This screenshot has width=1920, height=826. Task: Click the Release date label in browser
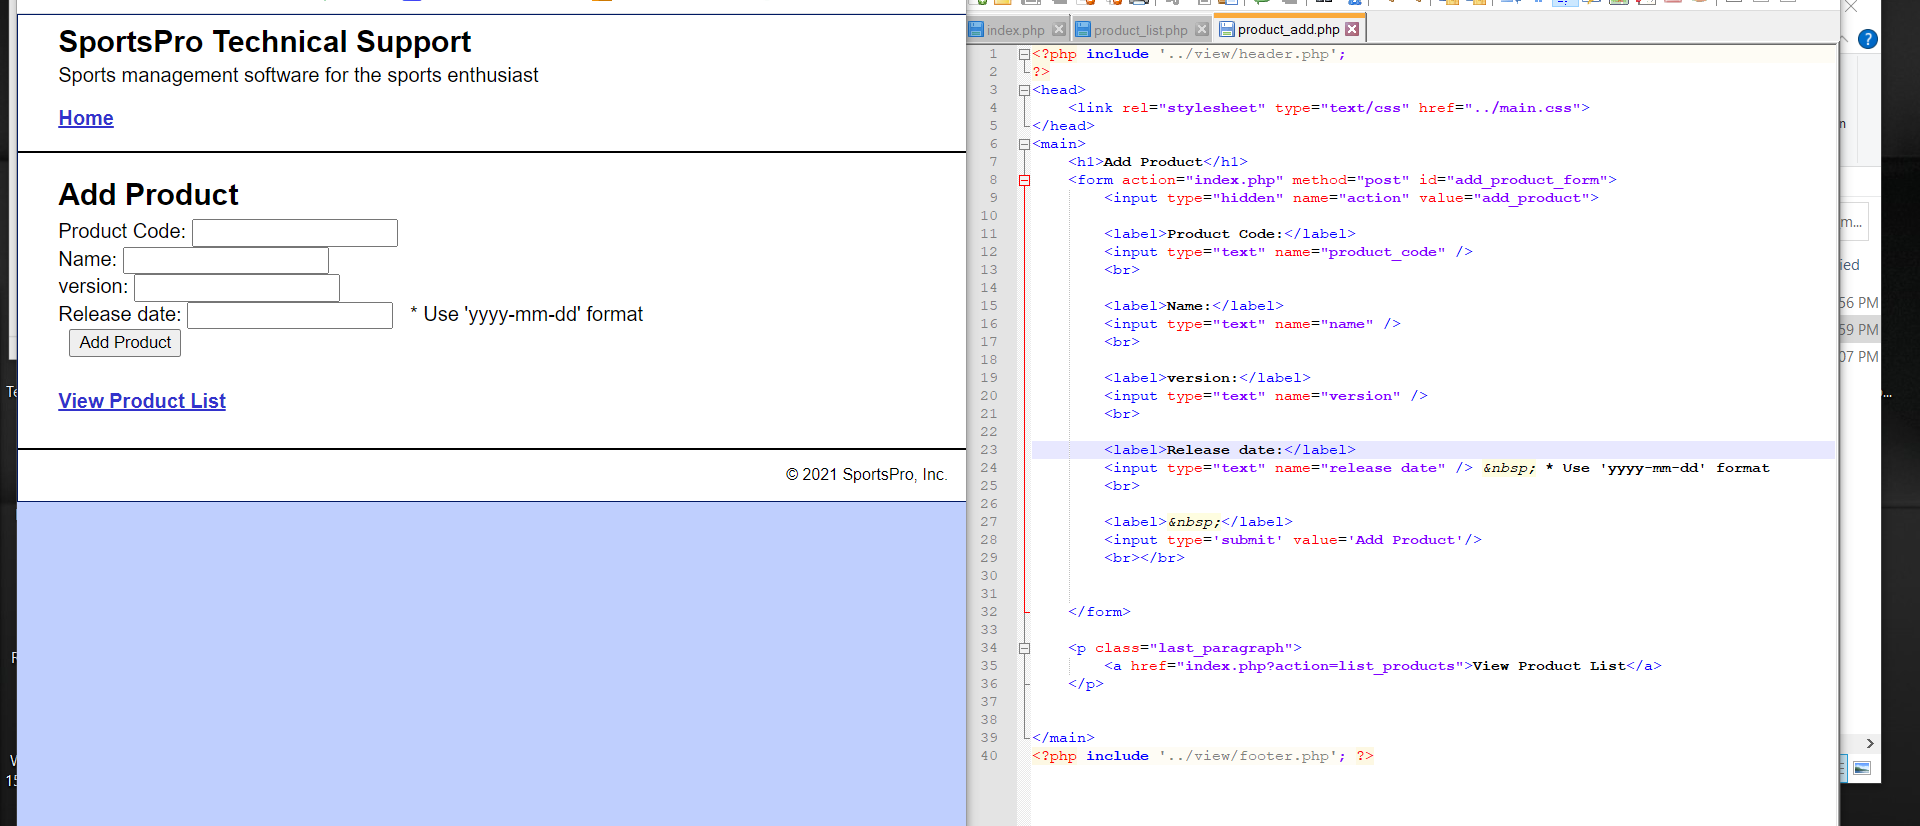click(x=120, y=314)
